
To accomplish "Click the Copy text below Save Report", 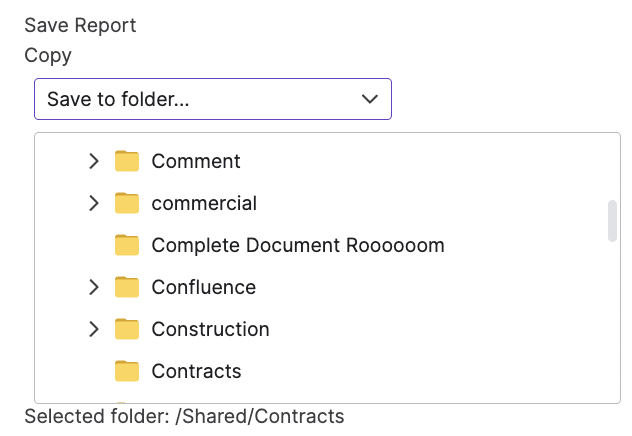I will tap(48, 55).
